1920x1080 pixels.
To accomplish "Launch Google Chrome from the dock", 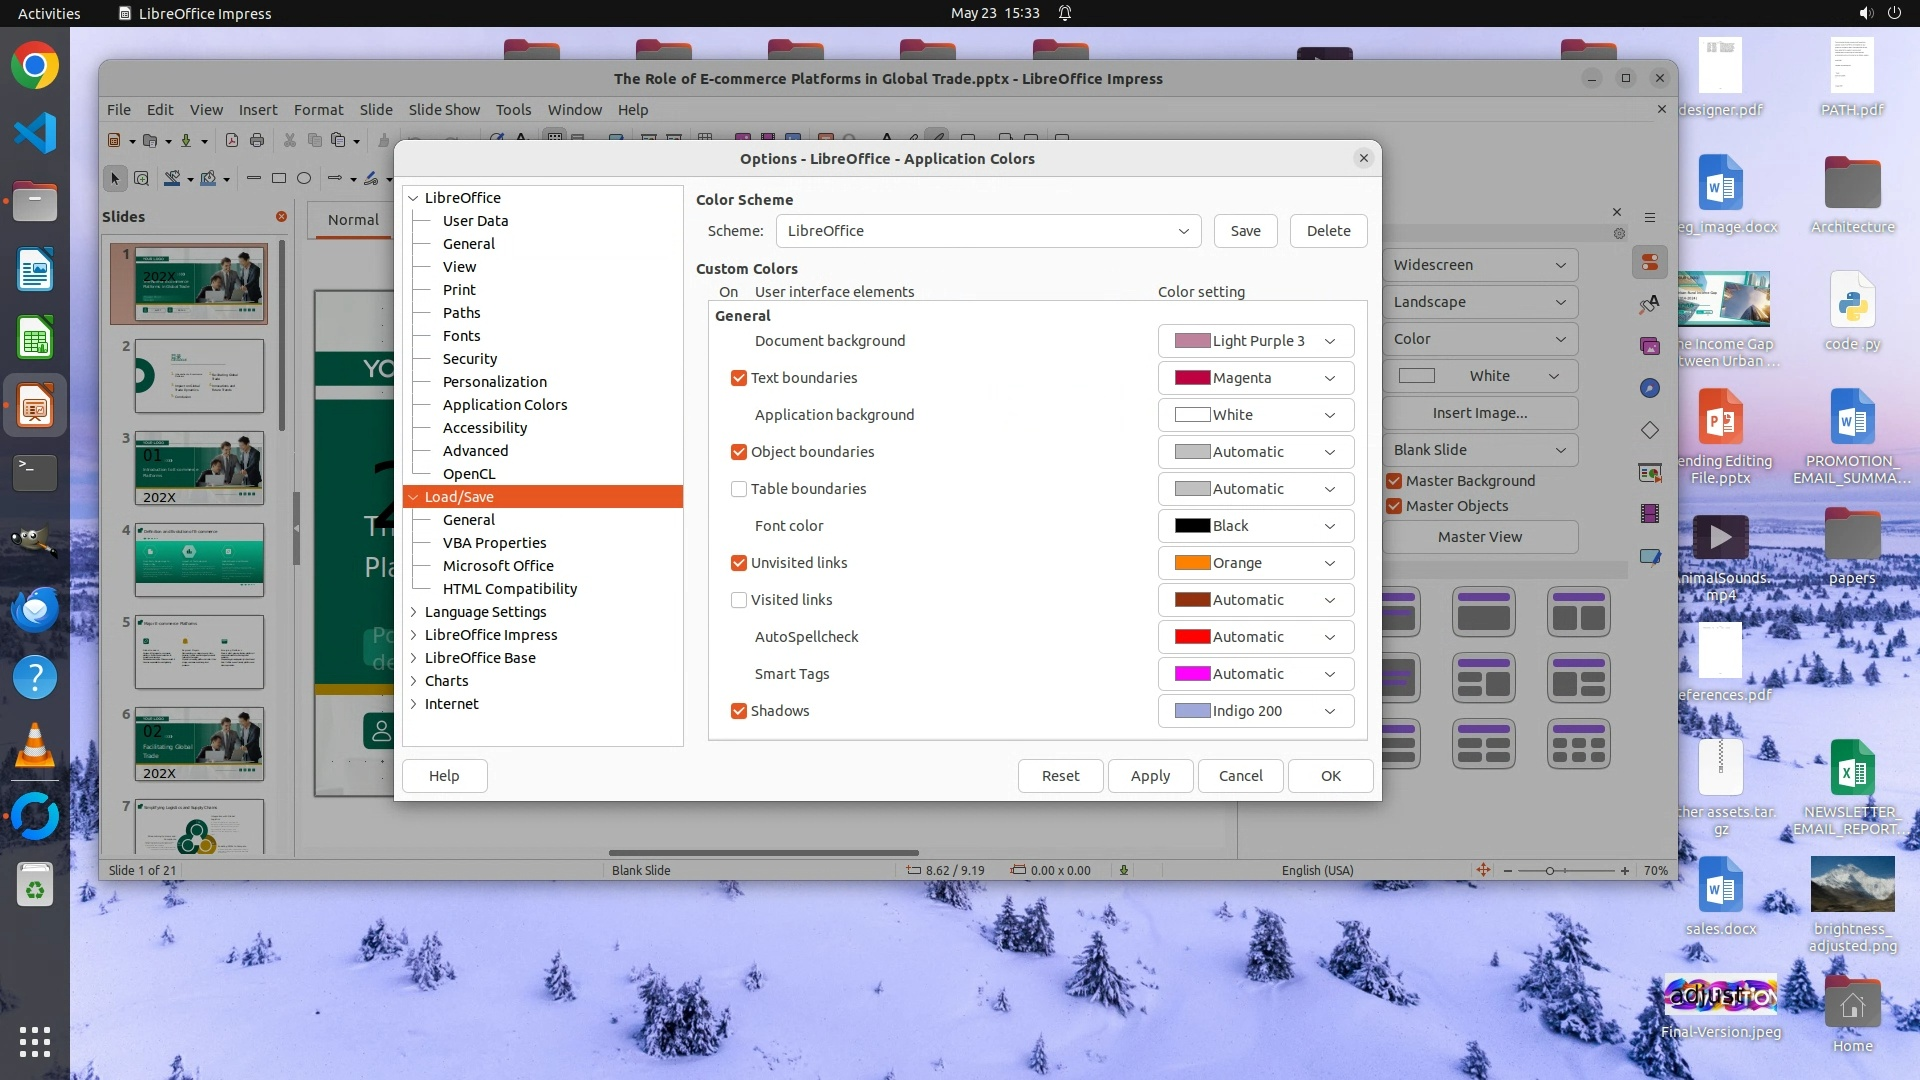I will (35, 66).
